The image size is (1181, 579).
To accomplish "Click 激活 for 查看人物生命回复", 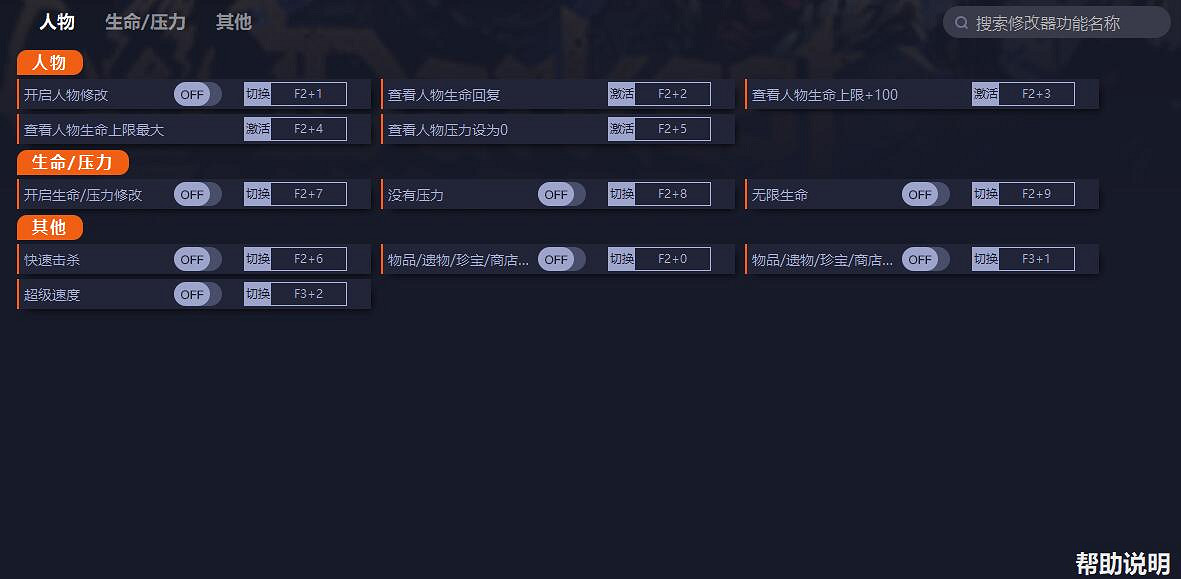I will [x=620, y=93].
